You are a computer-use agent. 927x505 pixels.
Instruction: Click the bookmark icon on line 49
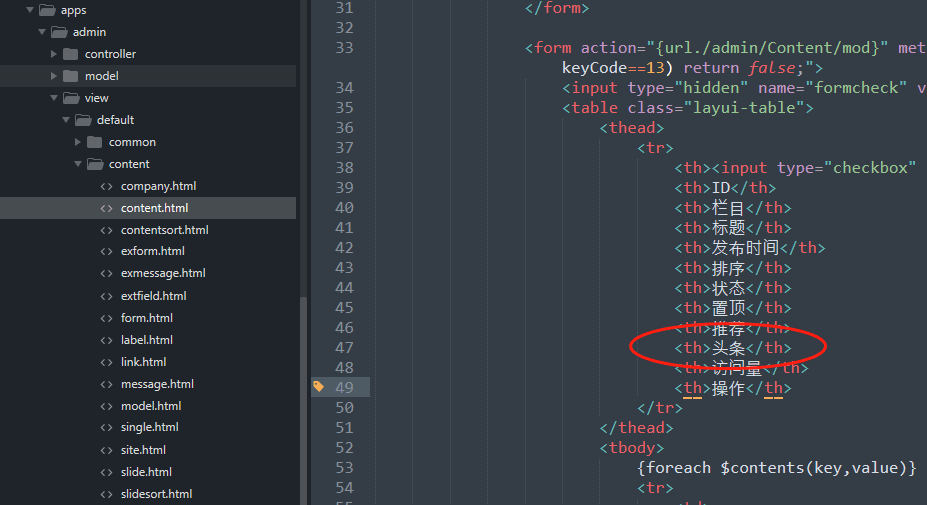(x=318, y=387)
